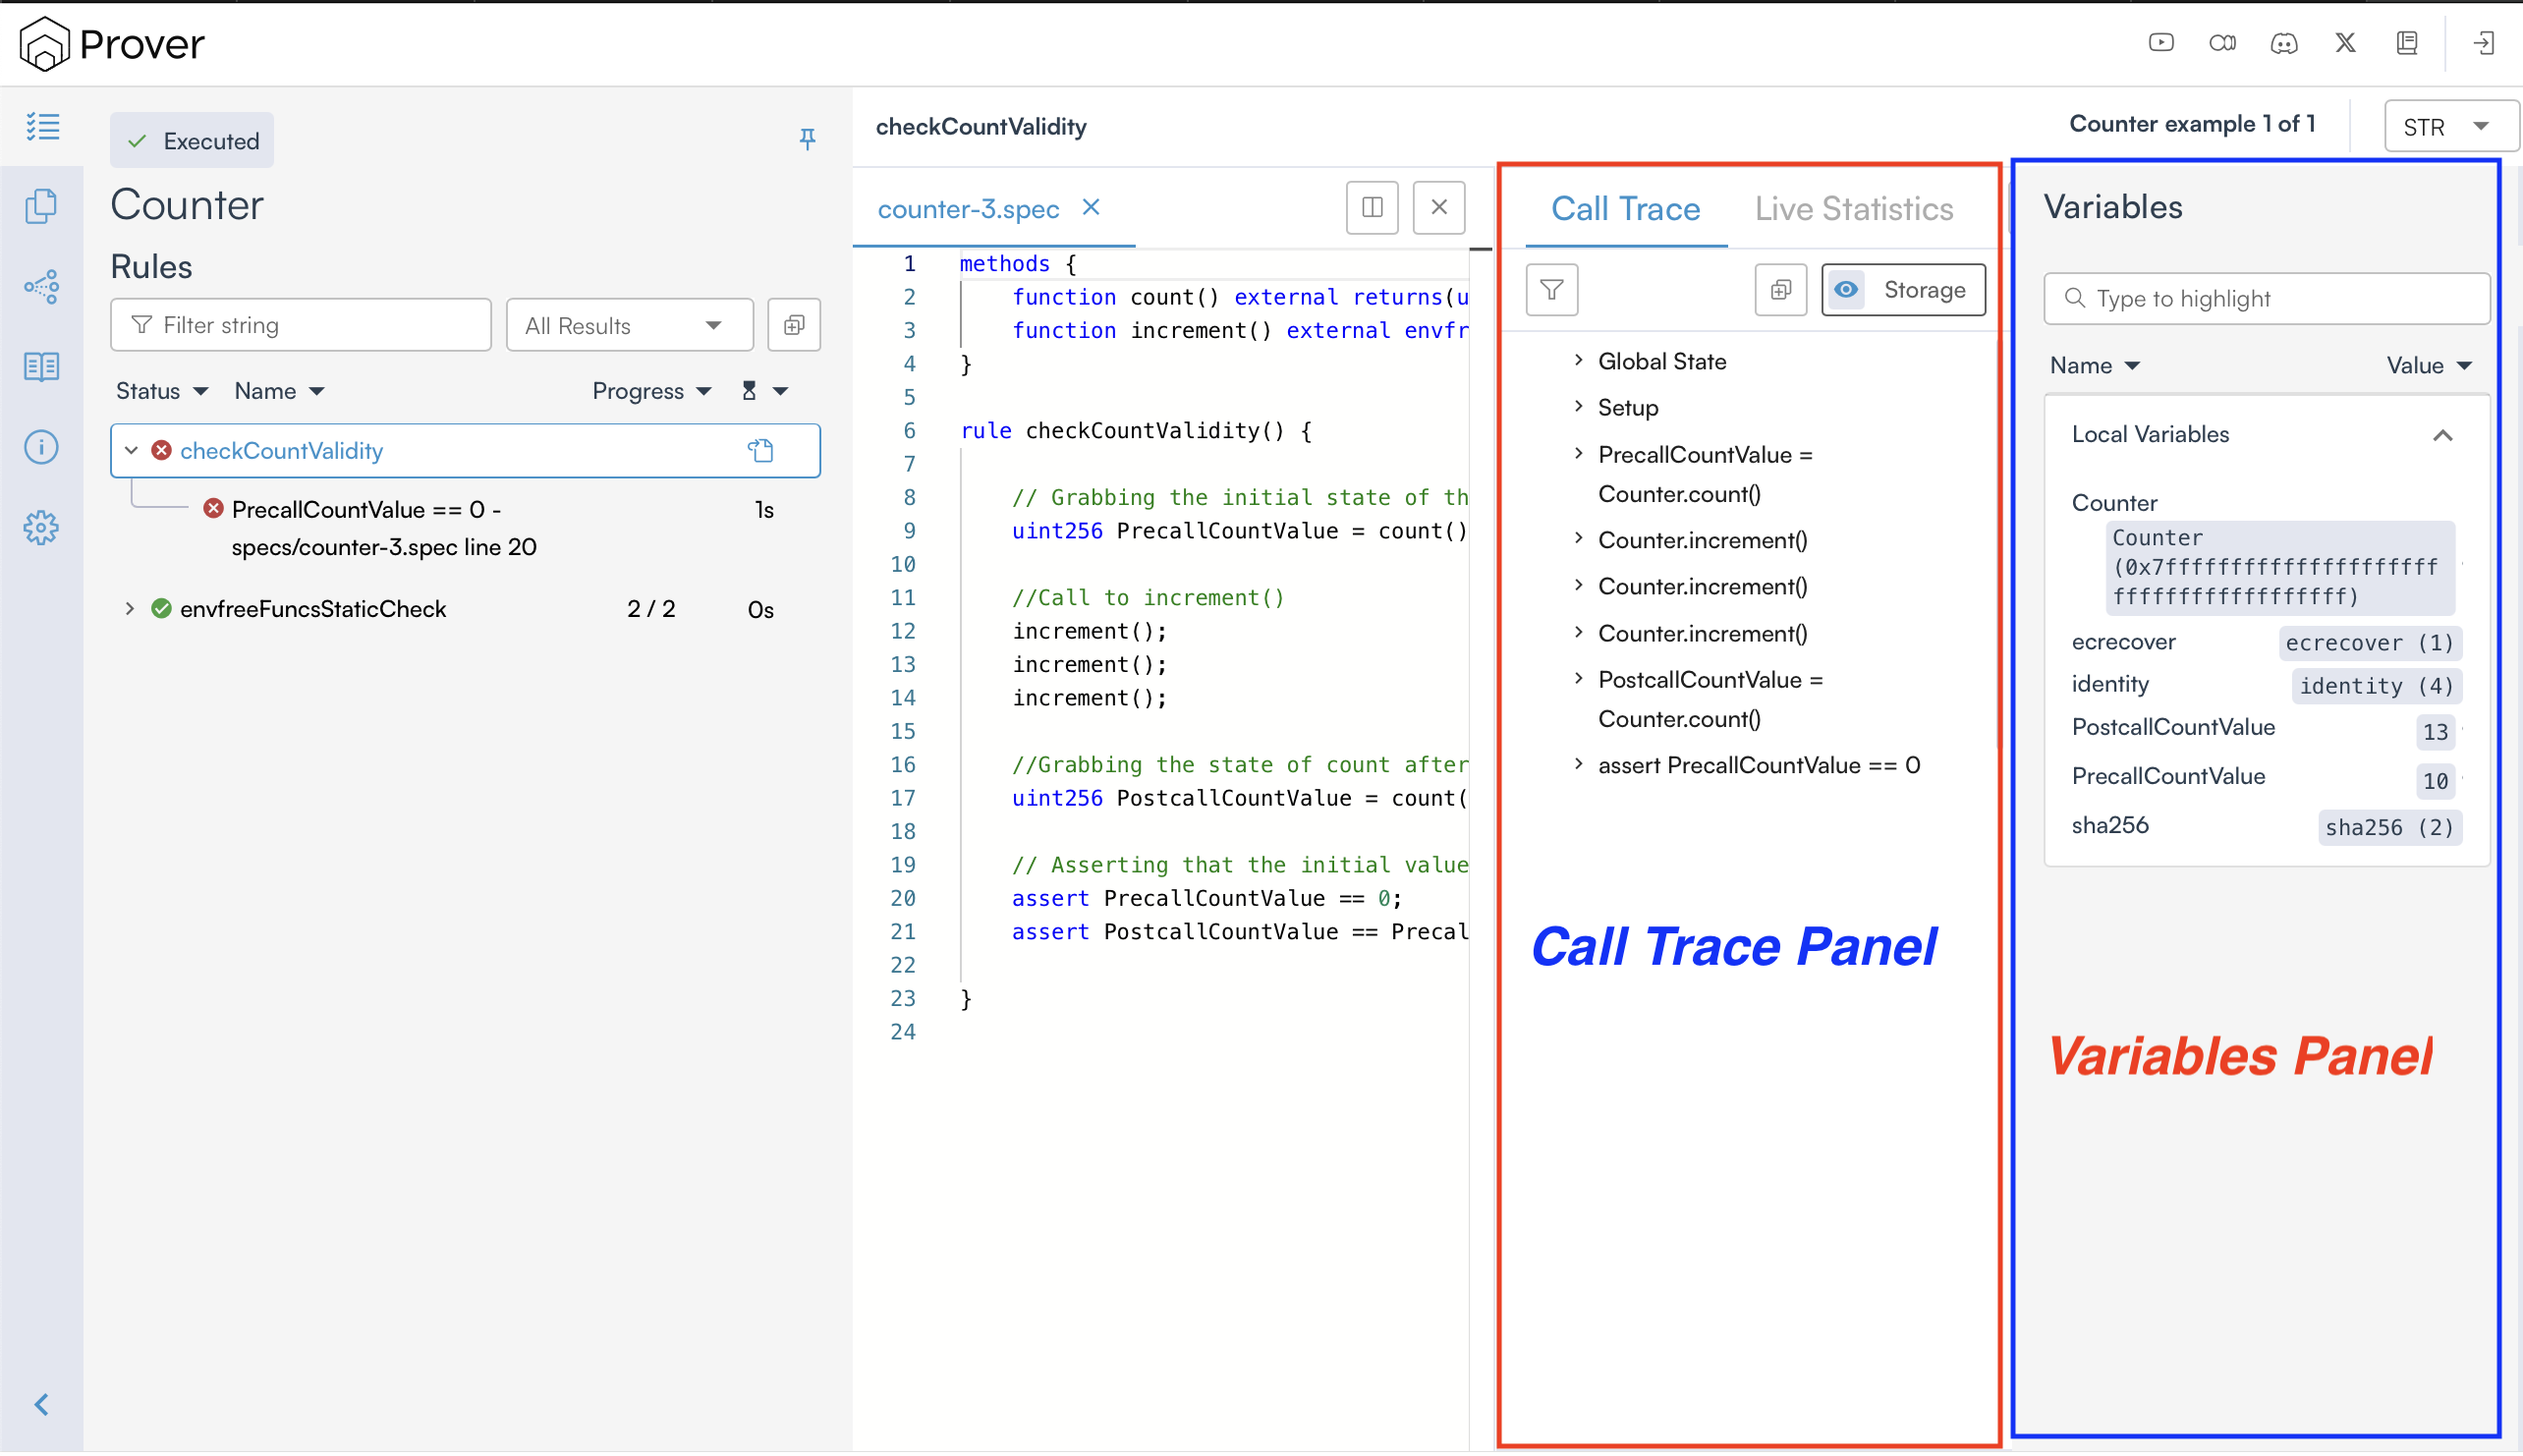
Task: Click the logout icon at top right
Action: coord(2484,43)
